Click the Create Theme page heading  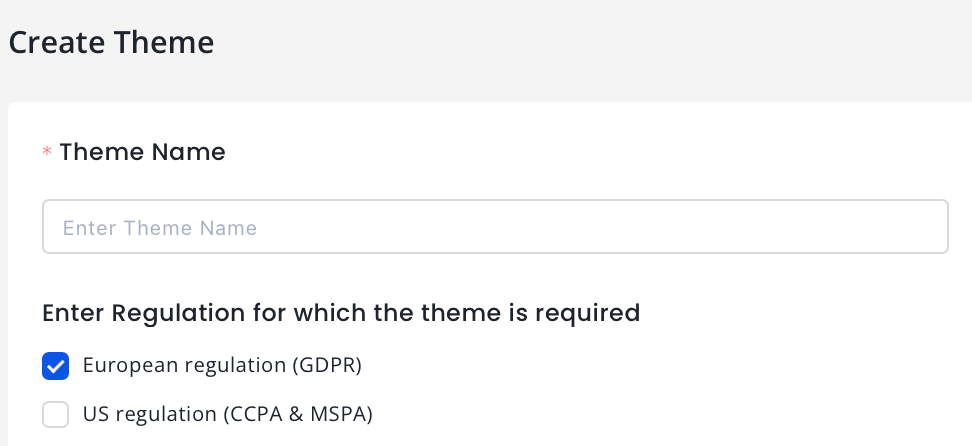tap(111, 43)
